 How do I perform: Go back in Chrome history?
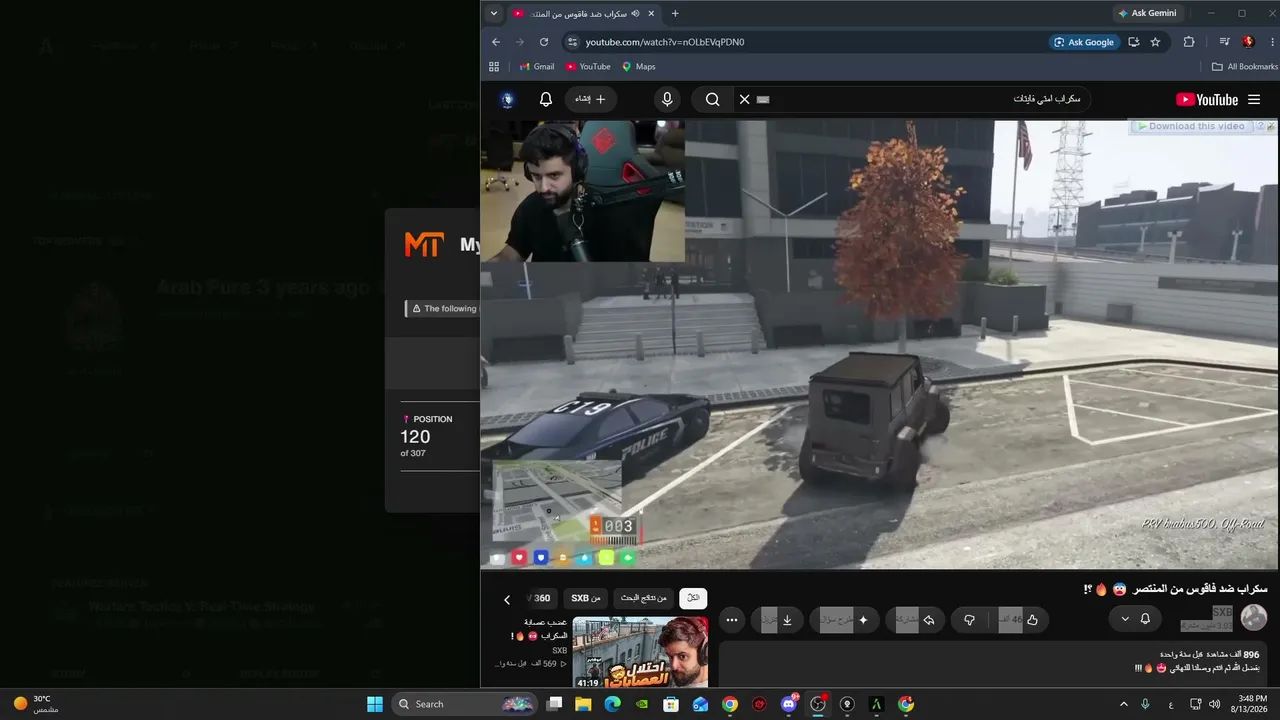click(x=496, y=42)
